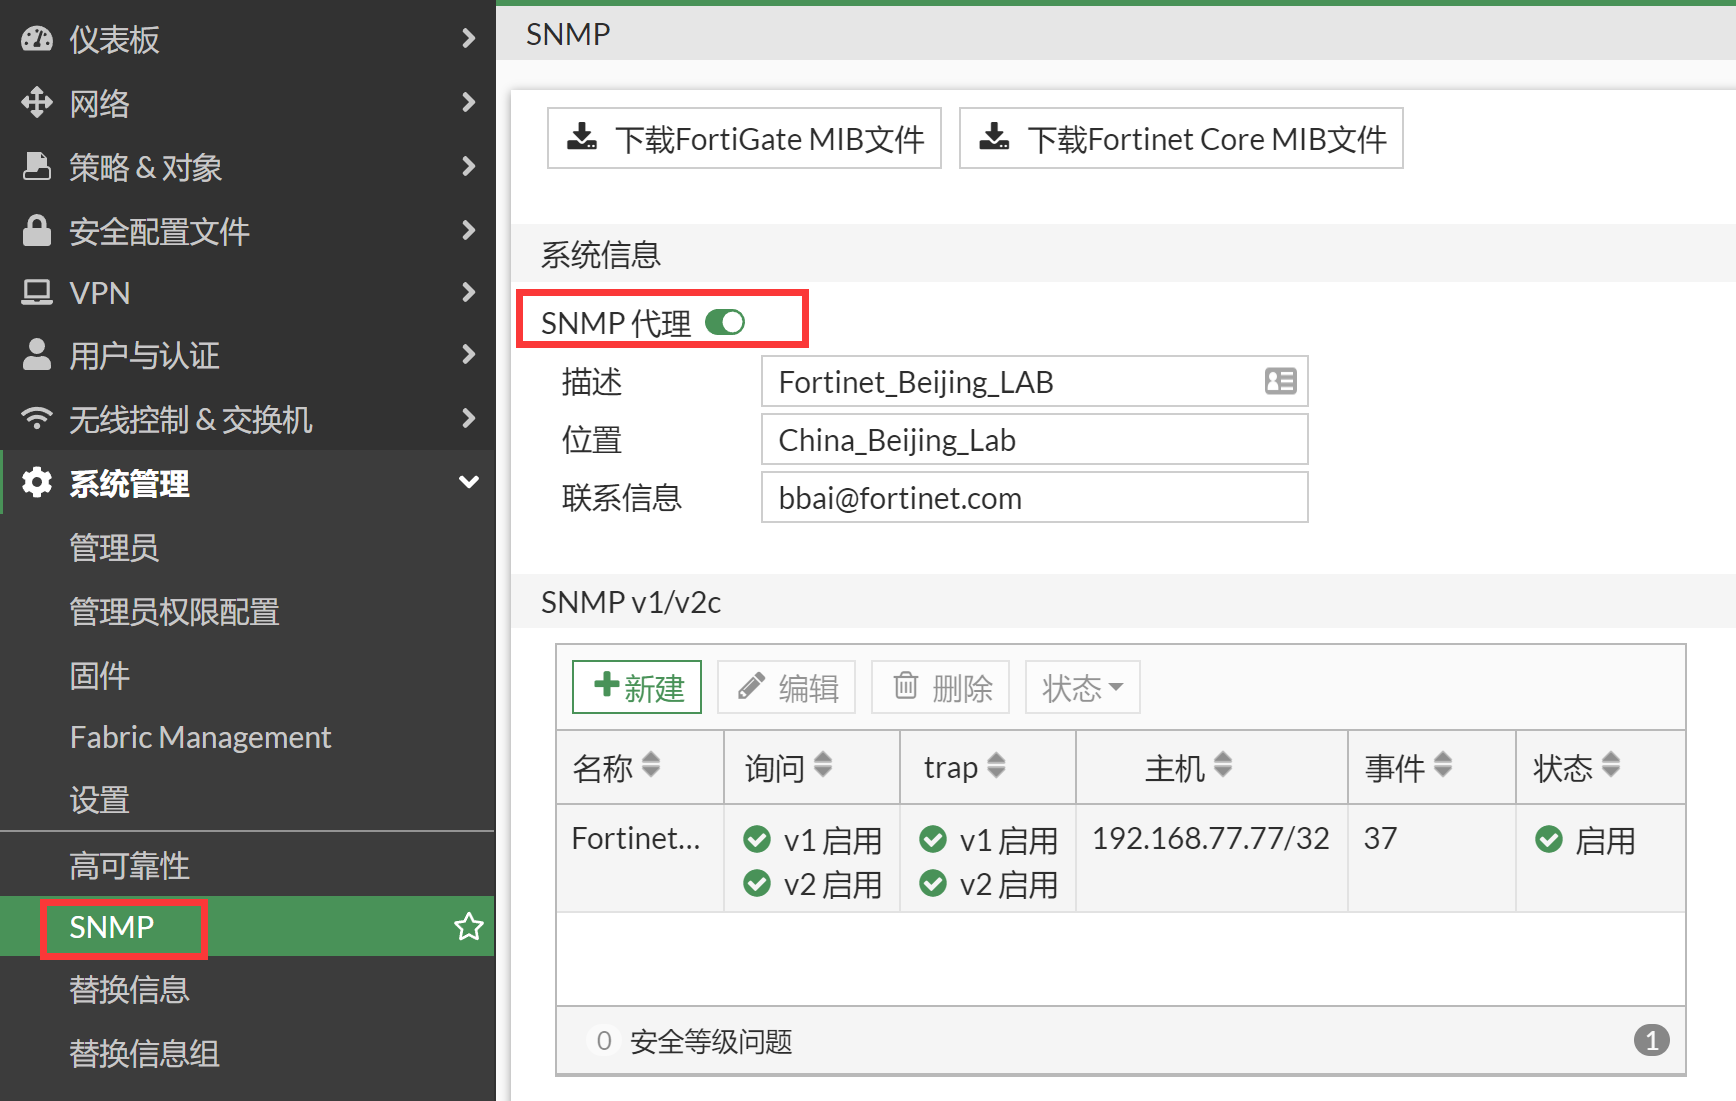This screenshot has width=1736, height=1101.
Task: Click the network arrows icon
Action: [x=37, y=103]
